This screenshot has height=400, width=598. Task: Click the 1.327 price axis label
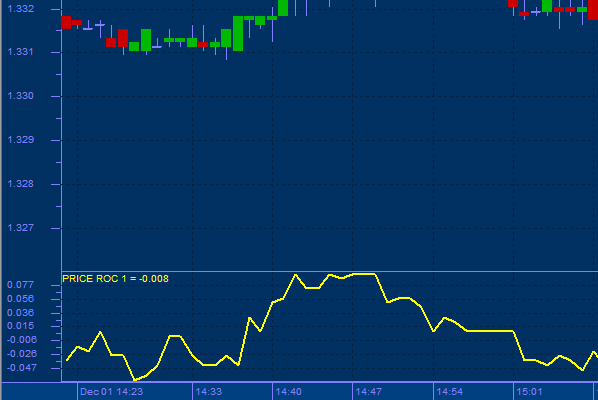21,228
